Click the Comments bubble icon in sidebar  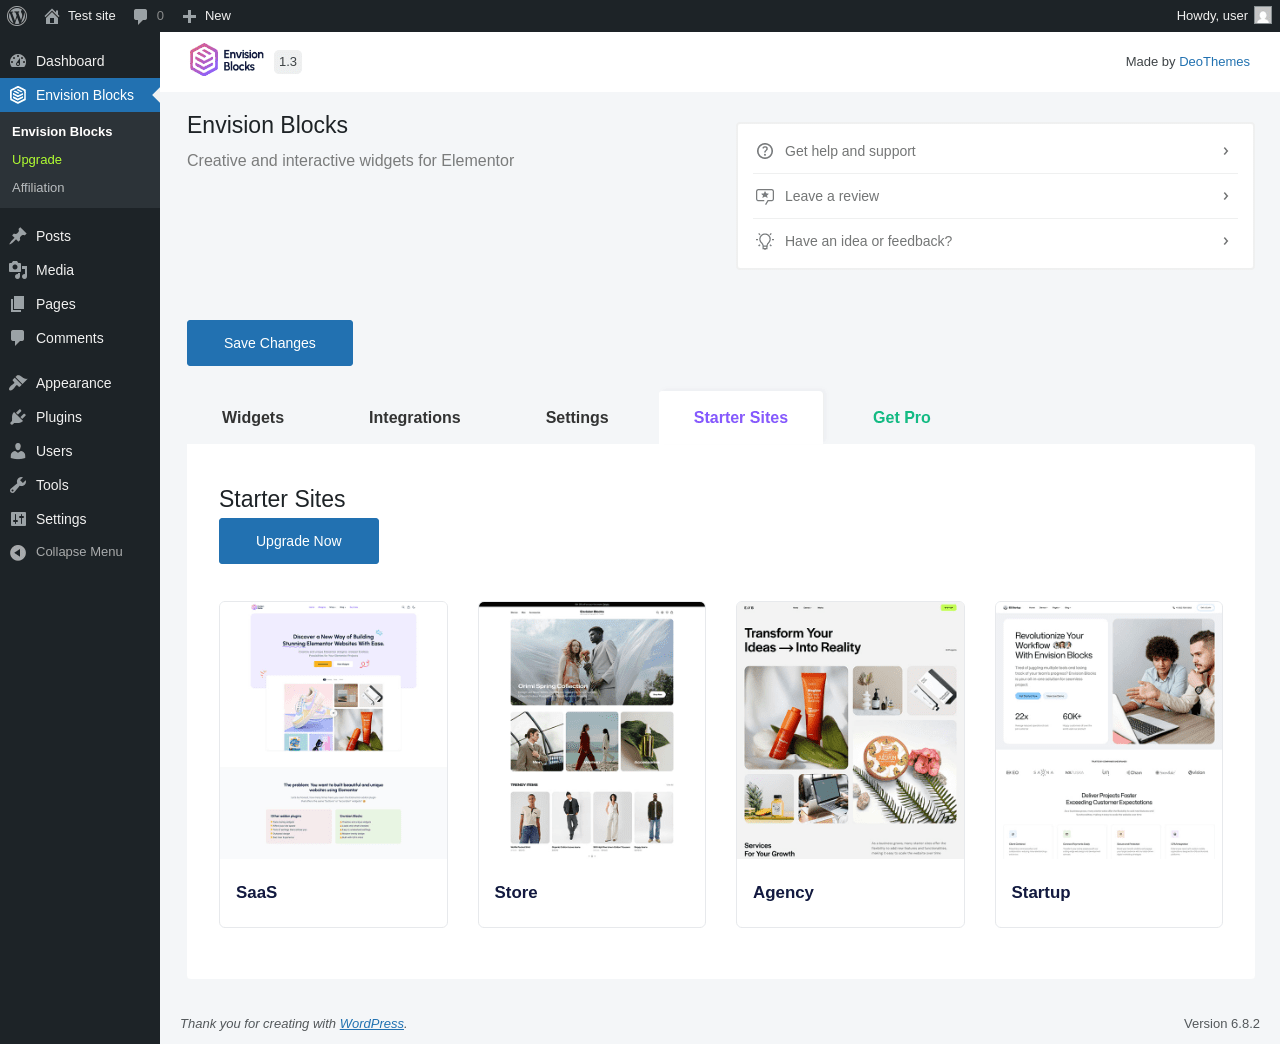[18, 338]
